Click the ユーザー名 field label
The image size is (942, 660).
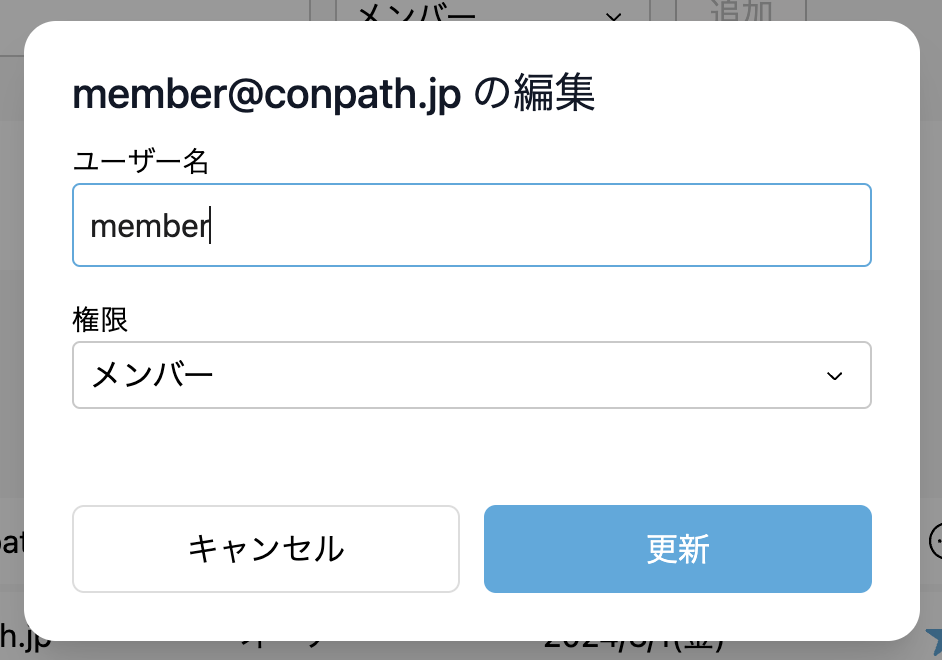pyautogui.click(x=140, y=161)
